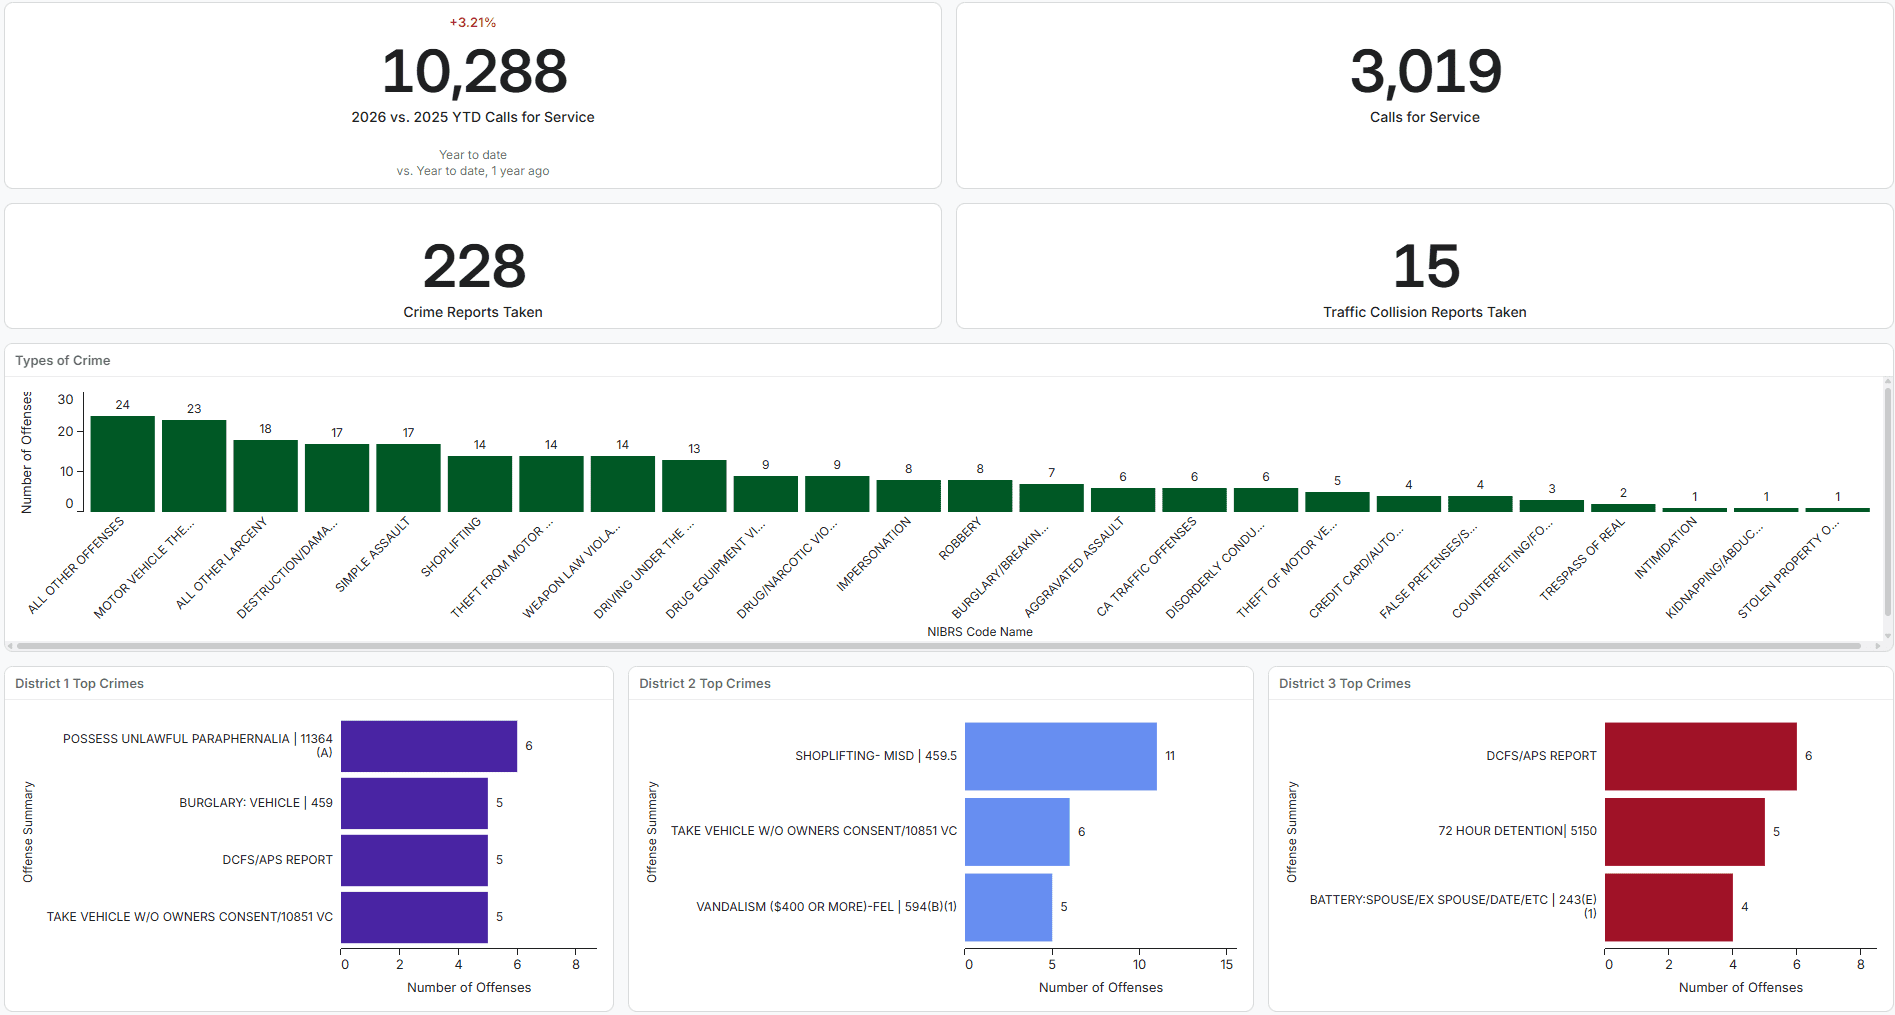This screenshot has height=1015, width=1895.
Task: Click the +3.21% change indicator
Action: click(473, 22)
